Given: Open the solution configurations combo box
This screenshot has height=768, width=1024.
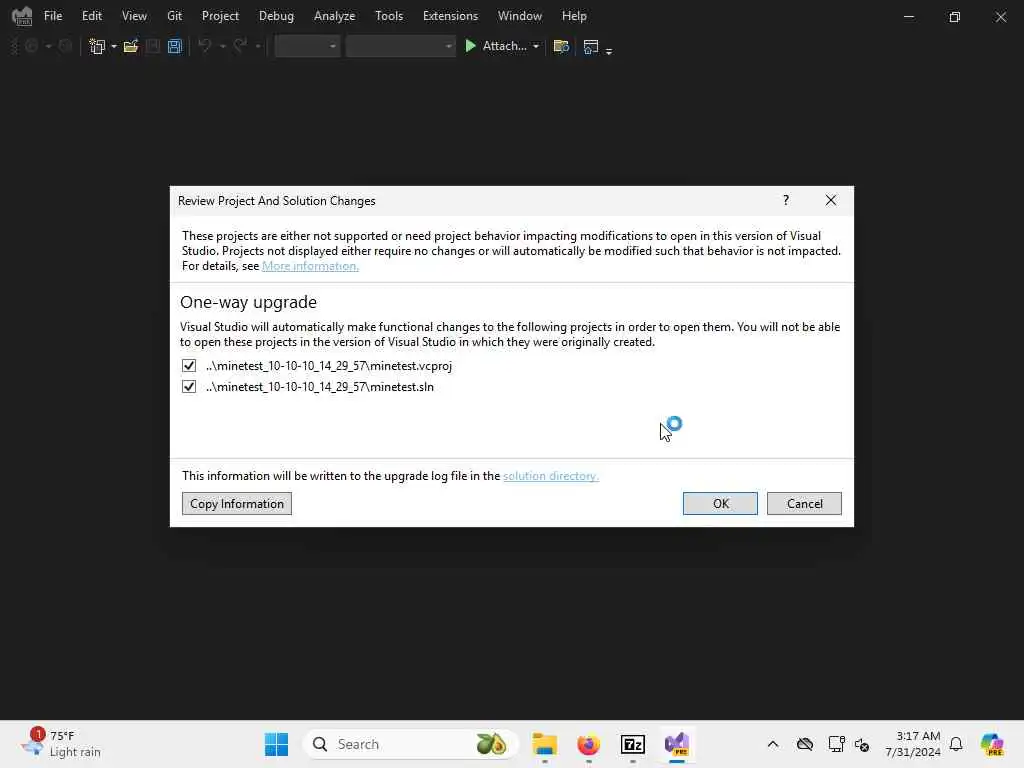Looking at the screenshot, I should (307, 46).
